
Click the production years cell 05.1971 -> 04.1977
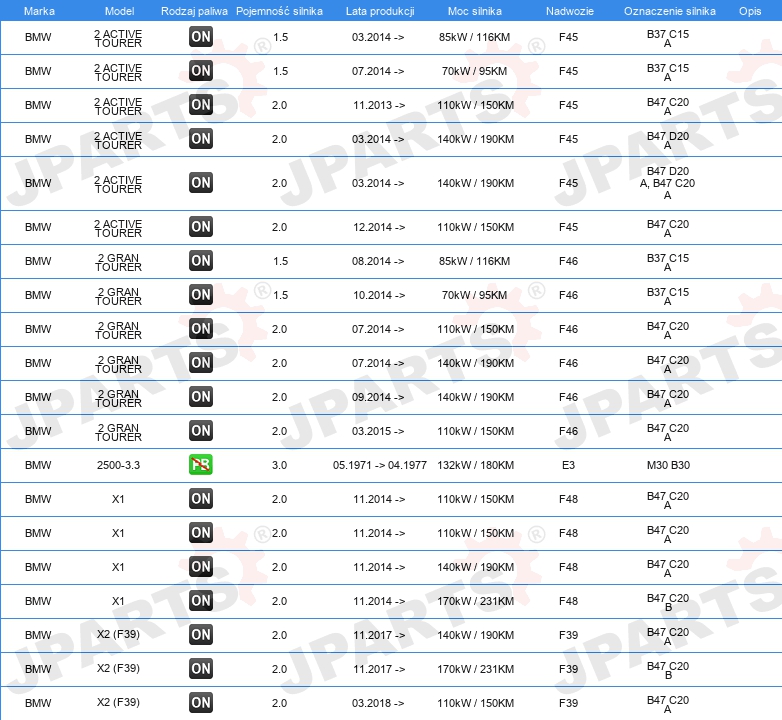tap(380, 465)
